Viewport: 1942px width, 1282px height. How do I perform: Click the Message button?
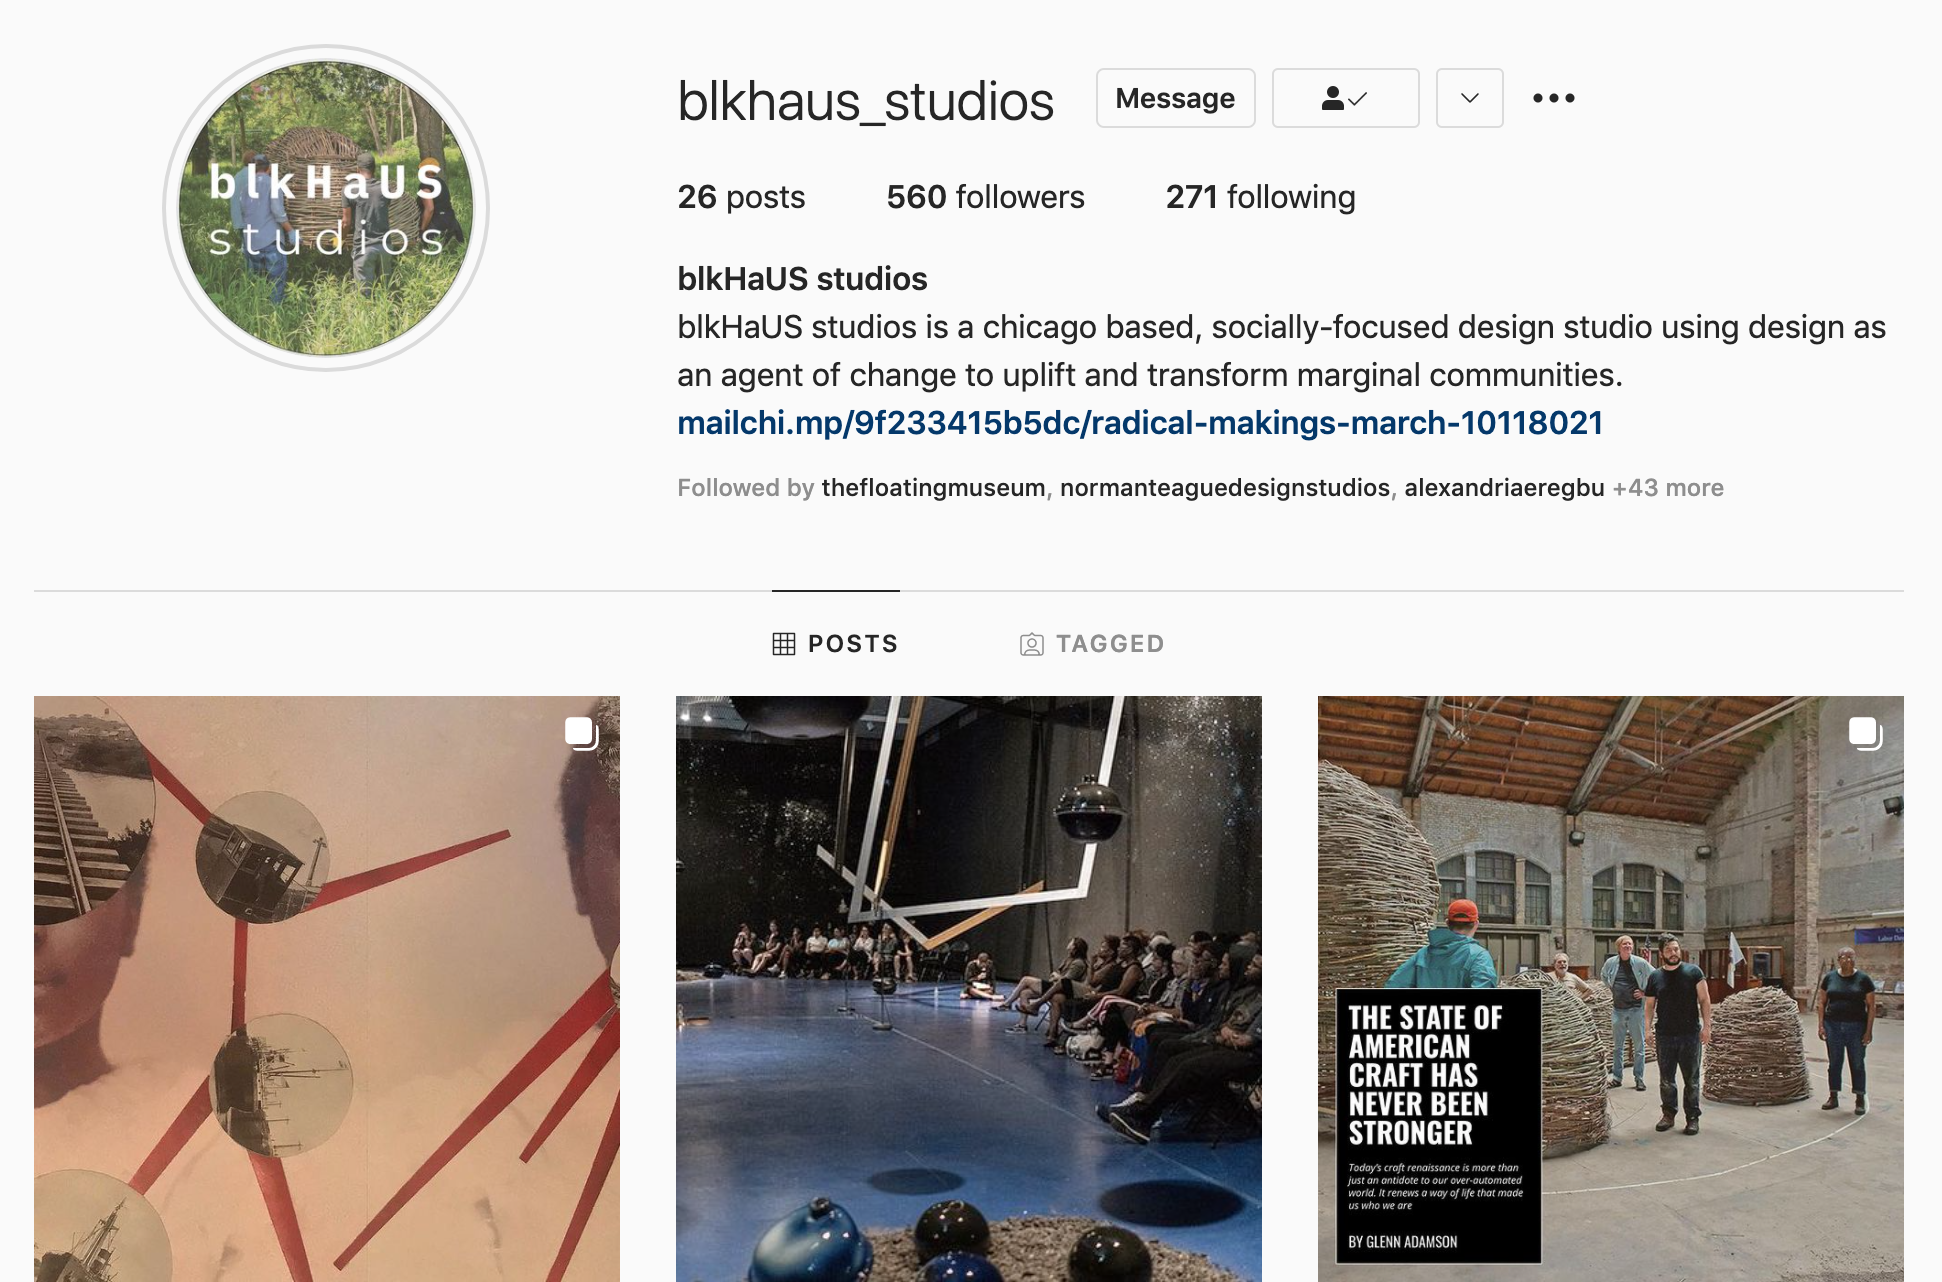click(1175, 98)
